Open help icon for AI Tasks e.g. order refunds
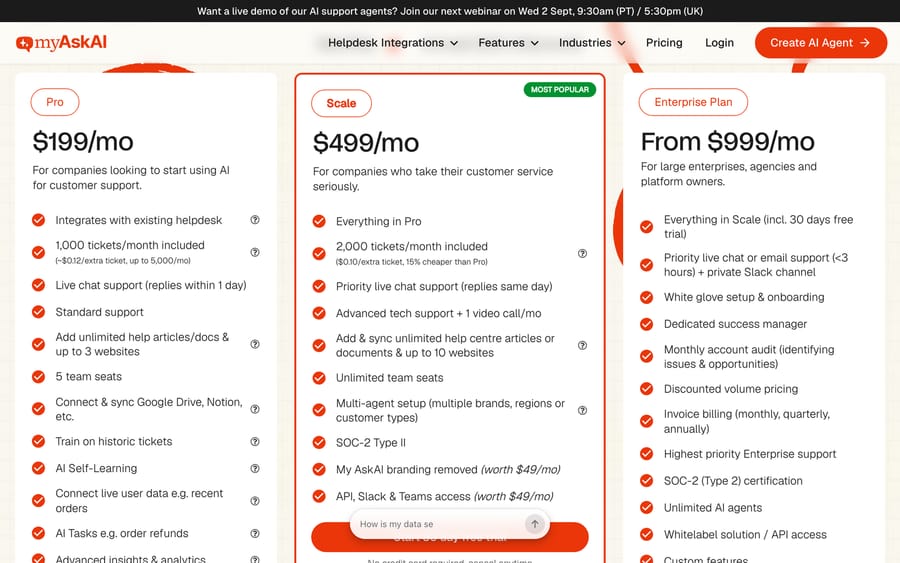The height and width of the screenshot is (563, 900). tap(255, 533)
